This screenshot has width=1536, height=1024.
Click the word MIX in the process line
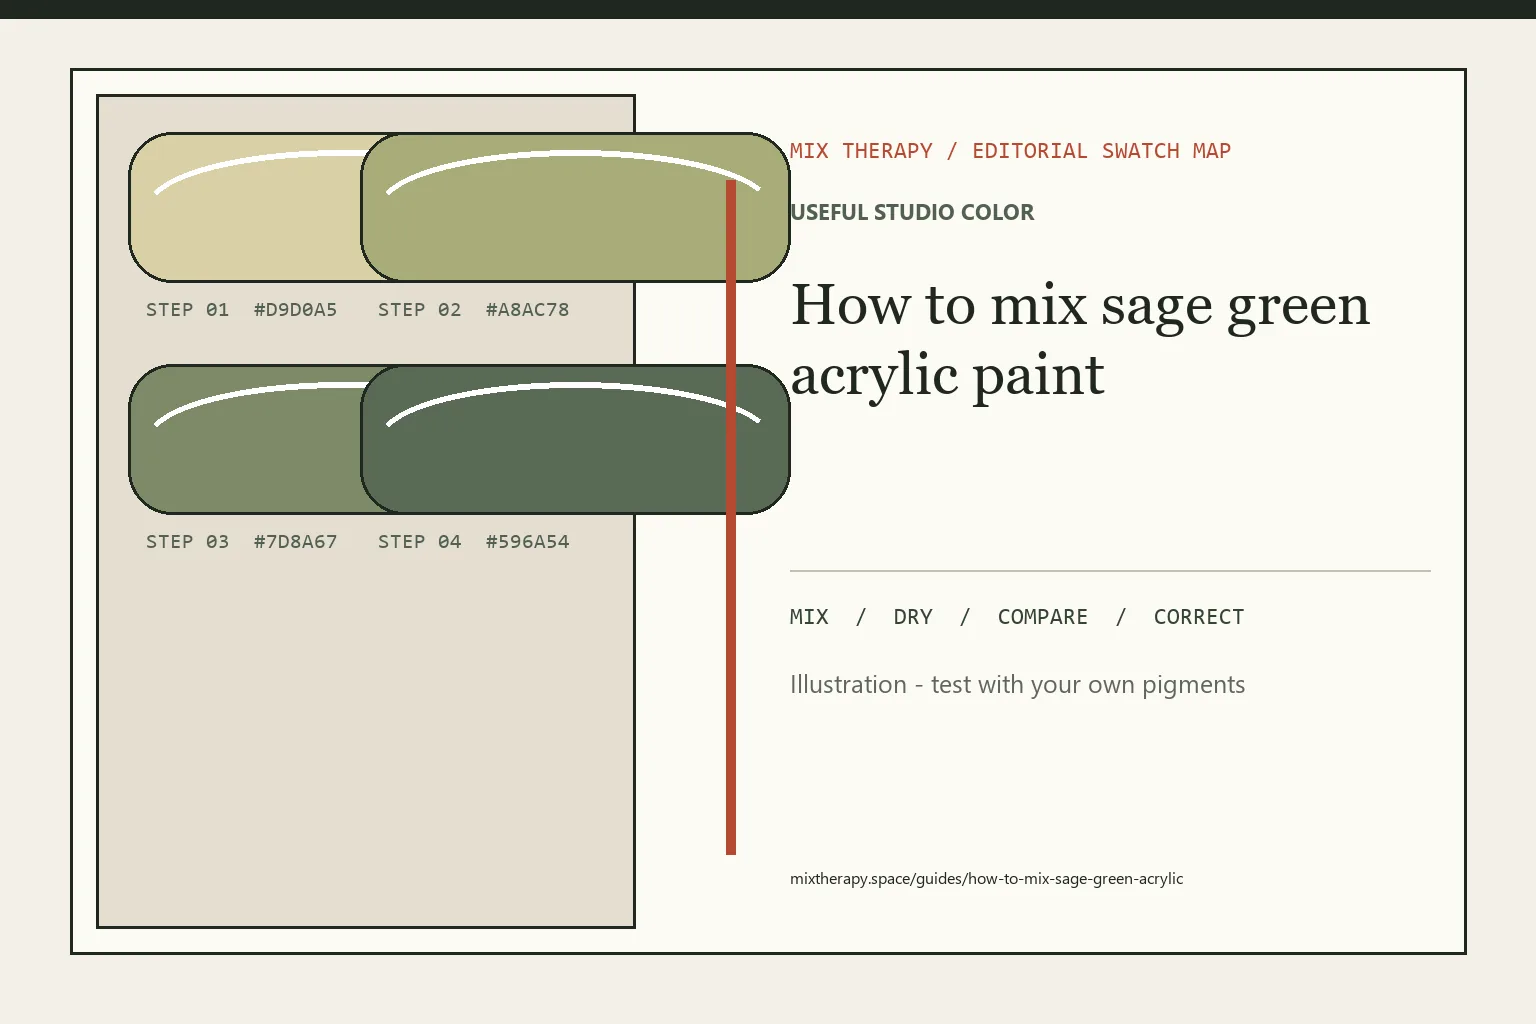[x=809, y=617]
